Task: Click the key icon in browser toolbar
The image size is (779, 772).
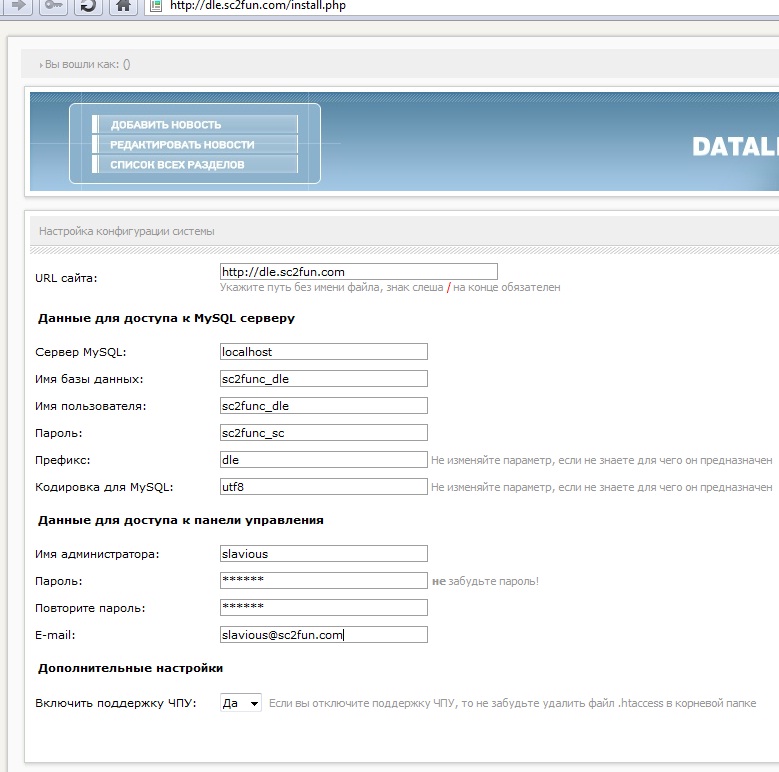Action: click(53, 6)
